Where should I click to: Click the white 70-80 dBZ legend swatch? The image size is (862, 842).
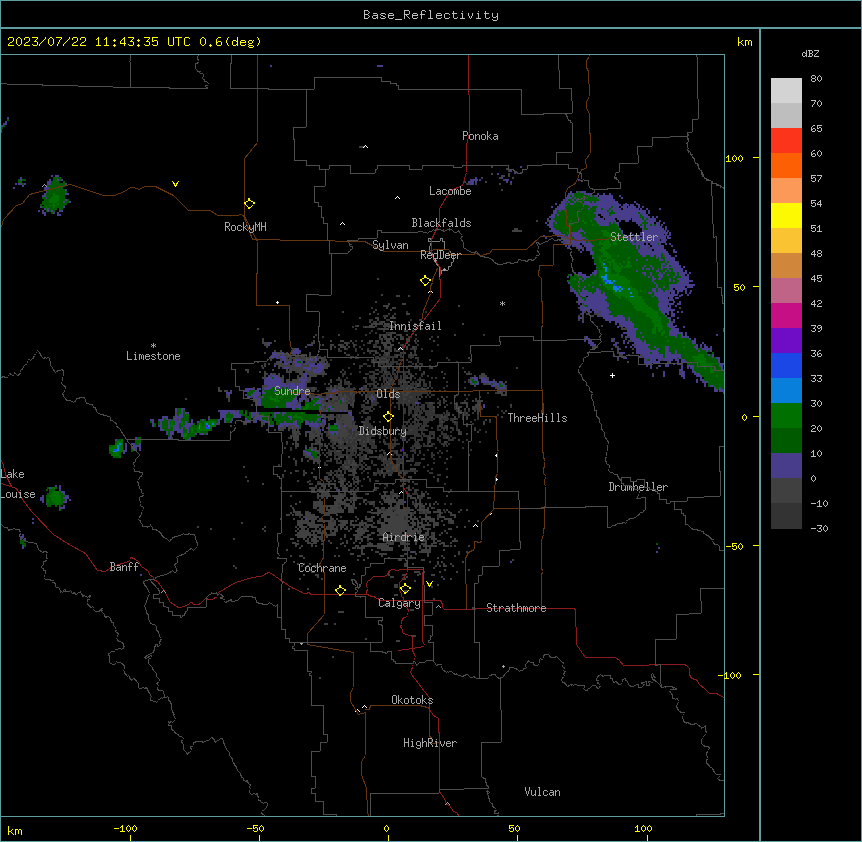tap(786, 91)
